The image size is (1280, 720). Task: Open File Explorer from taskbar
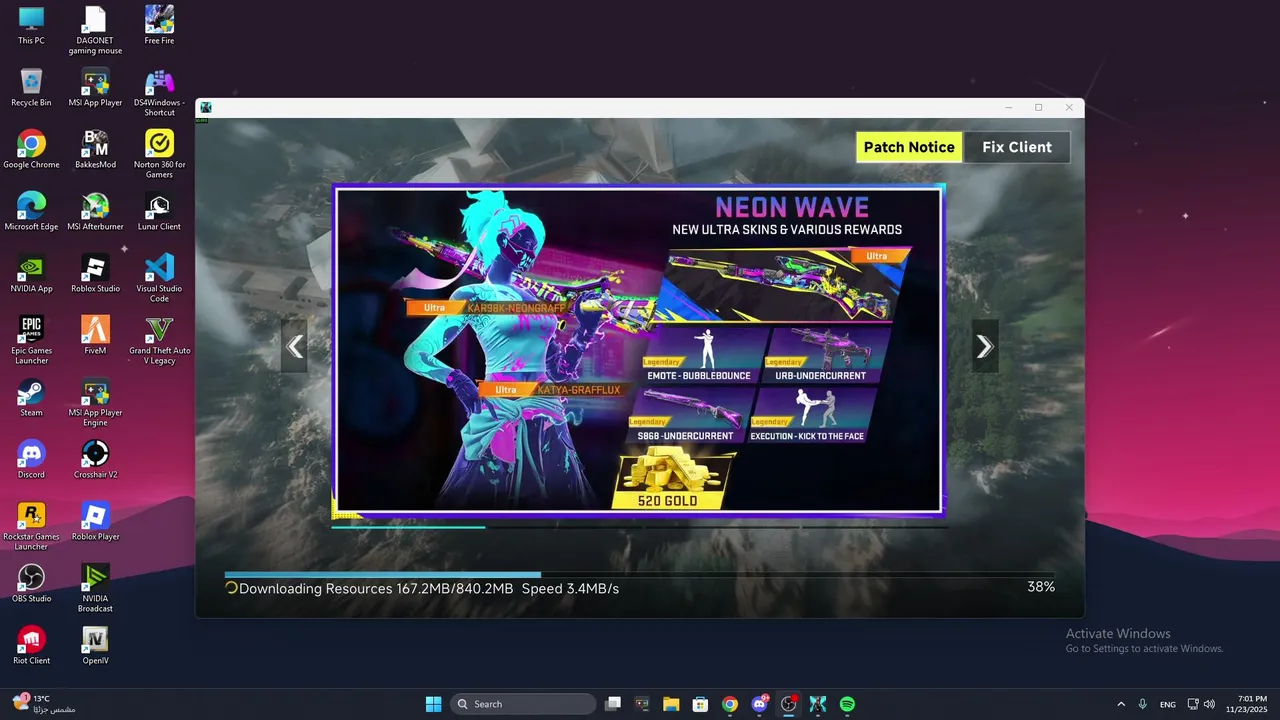(671, 704)
